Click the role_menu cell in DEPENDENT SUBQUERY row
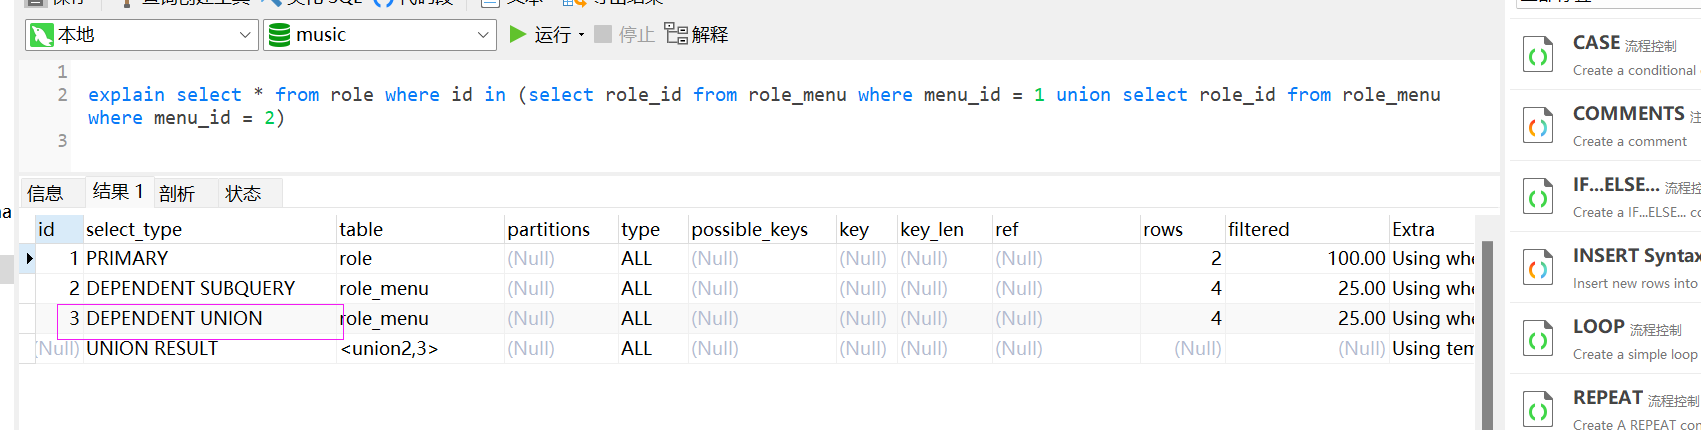1701x430 pixels. click(384, 288)
